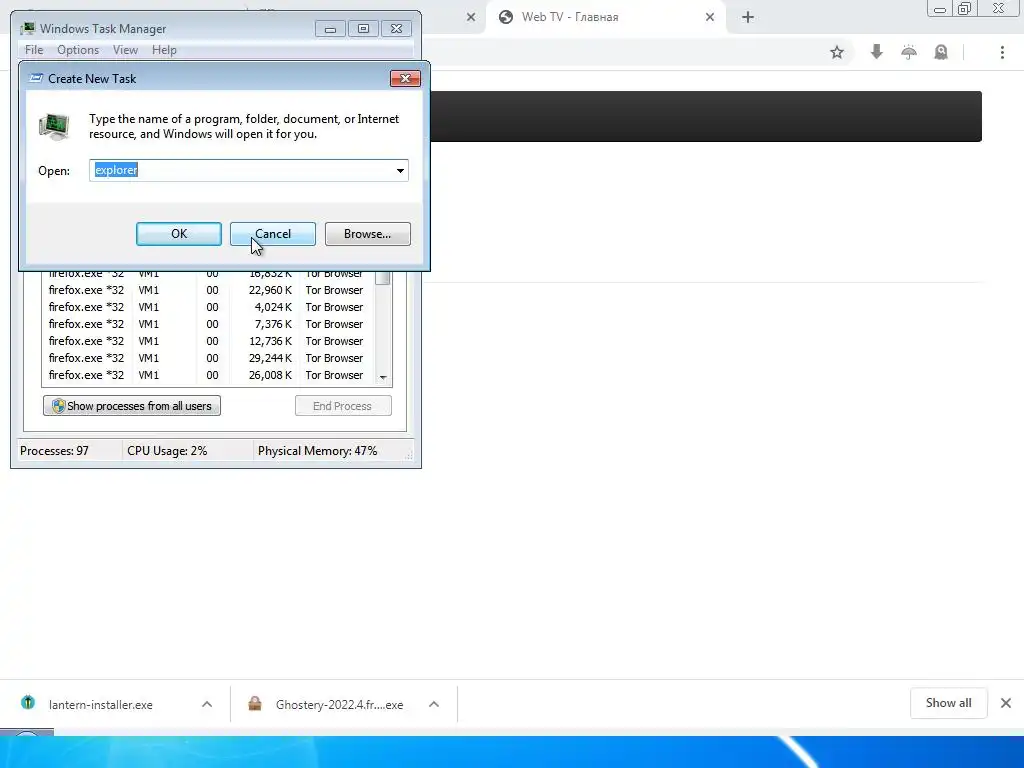1024x768 pixels.
Task: Open Browse... to pick a program
Action: (368, 234)
